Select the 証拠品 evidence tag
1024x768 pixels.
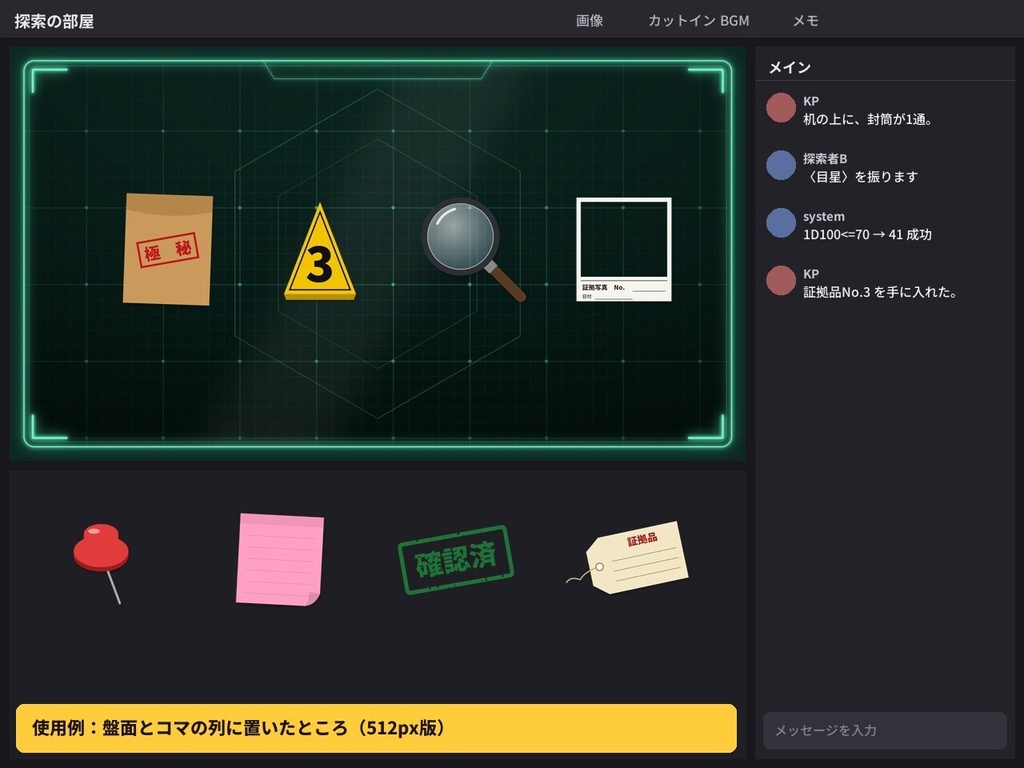(x=628, y=558)
